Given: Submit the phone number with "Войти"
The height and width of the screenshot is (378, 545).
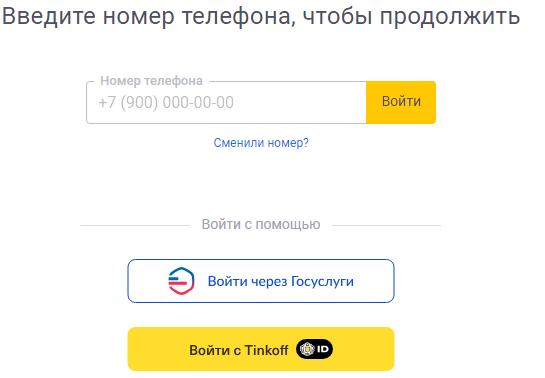Looking at the screenshot, I should click(401, 102).
